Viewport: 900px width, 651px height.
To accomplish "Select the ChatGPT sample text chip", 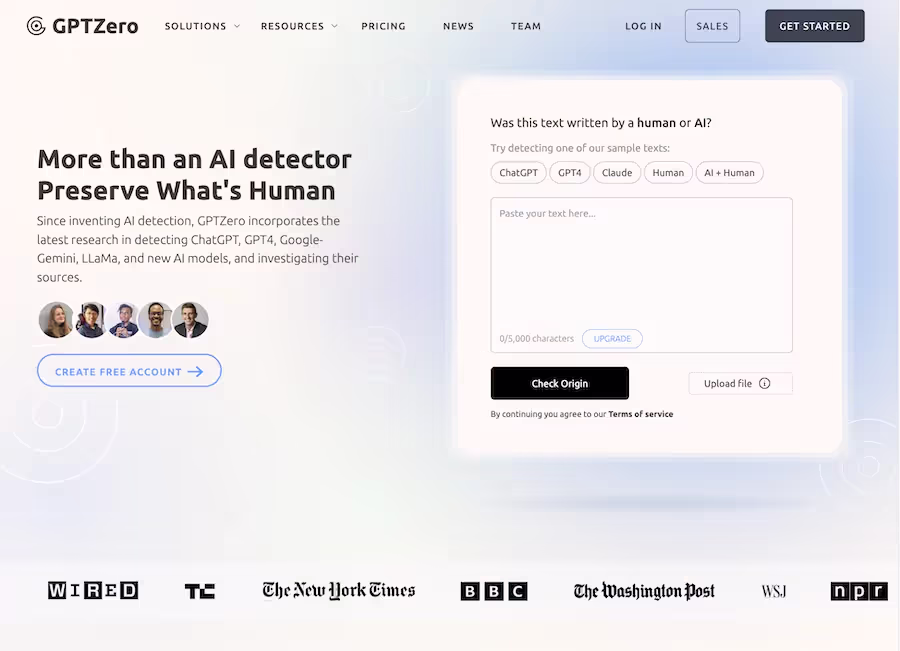I will (x=518, y=173).
